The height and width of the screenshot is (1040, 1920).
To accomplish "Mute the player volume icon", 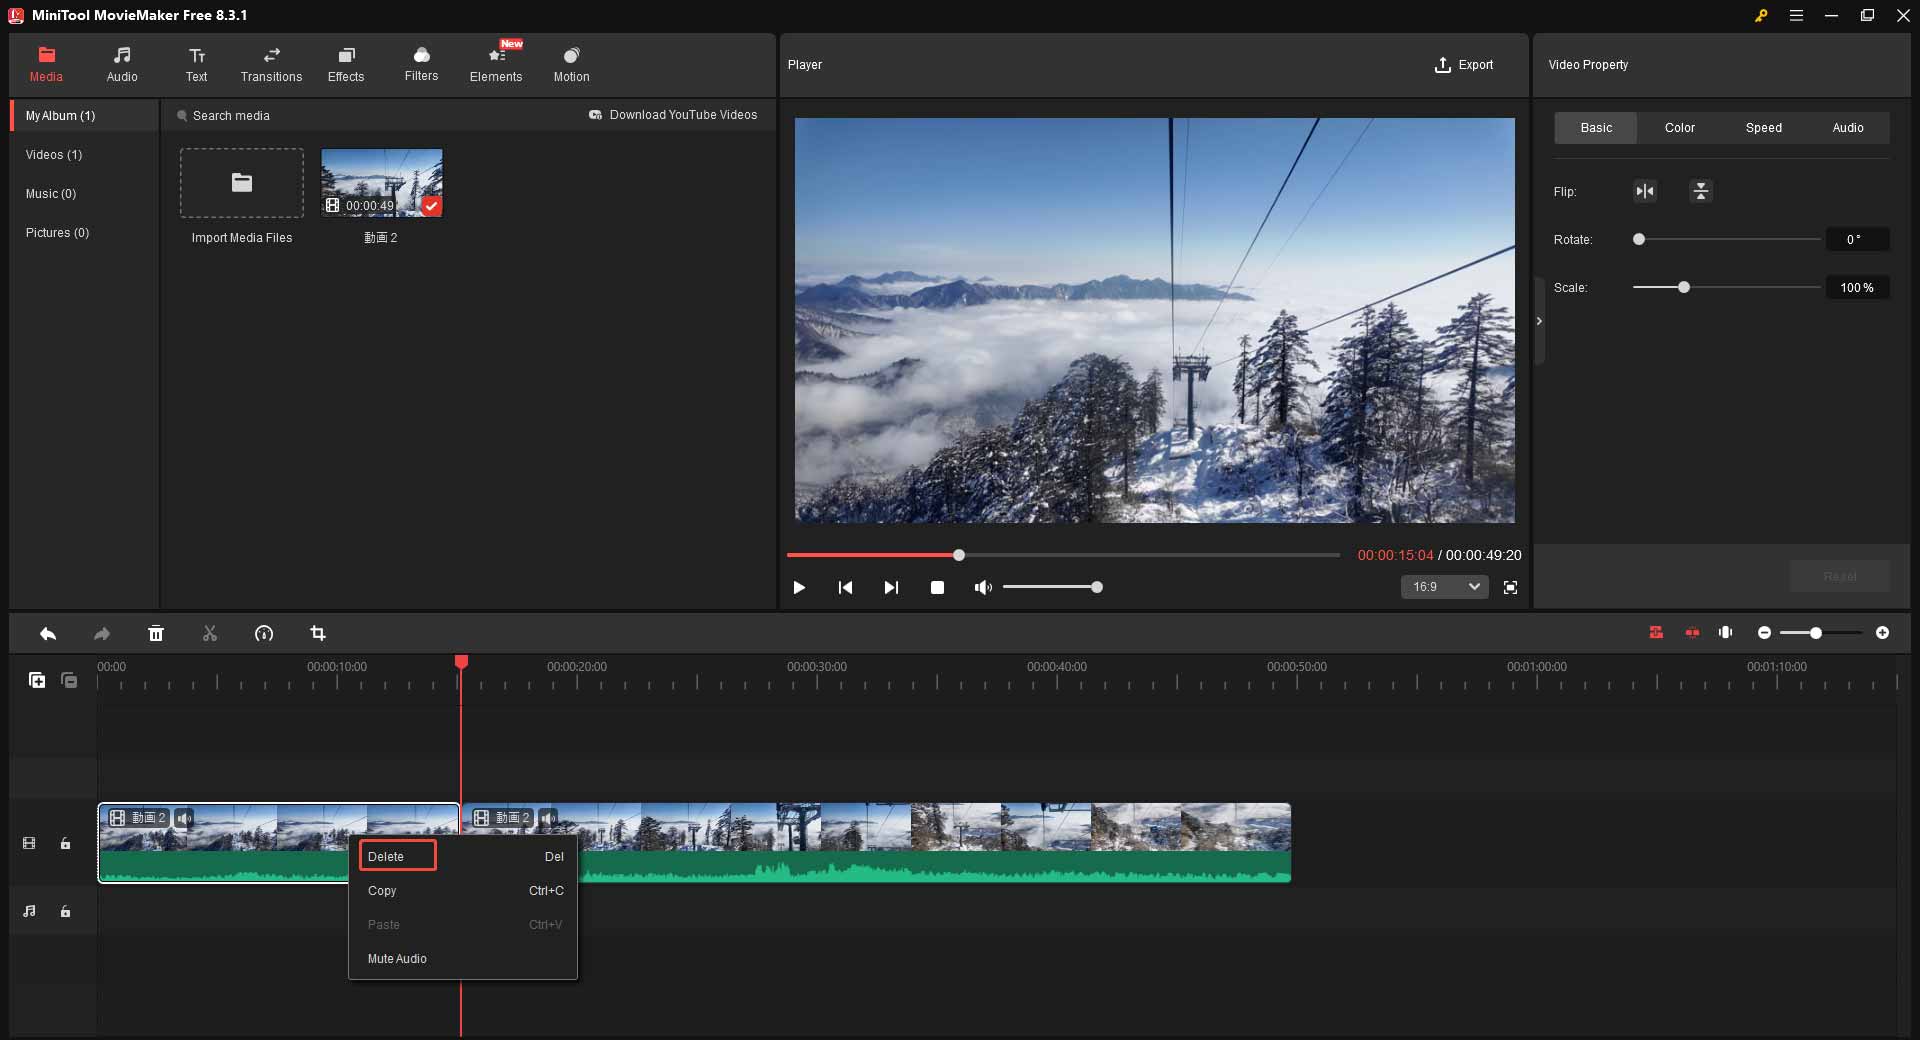I will pyautogui.click(x=982, y=587).
